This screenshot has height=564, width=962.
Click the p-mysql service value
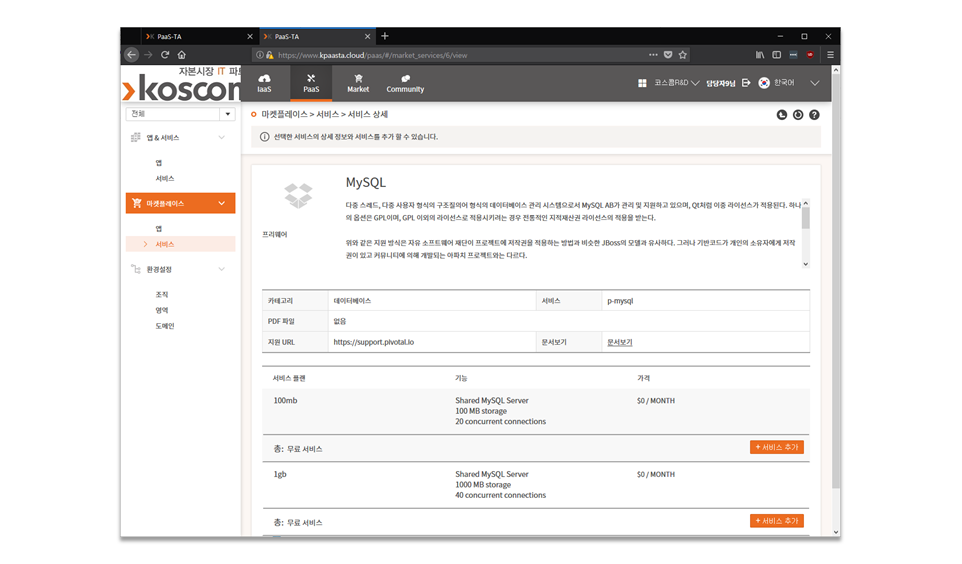click(620, 301)
